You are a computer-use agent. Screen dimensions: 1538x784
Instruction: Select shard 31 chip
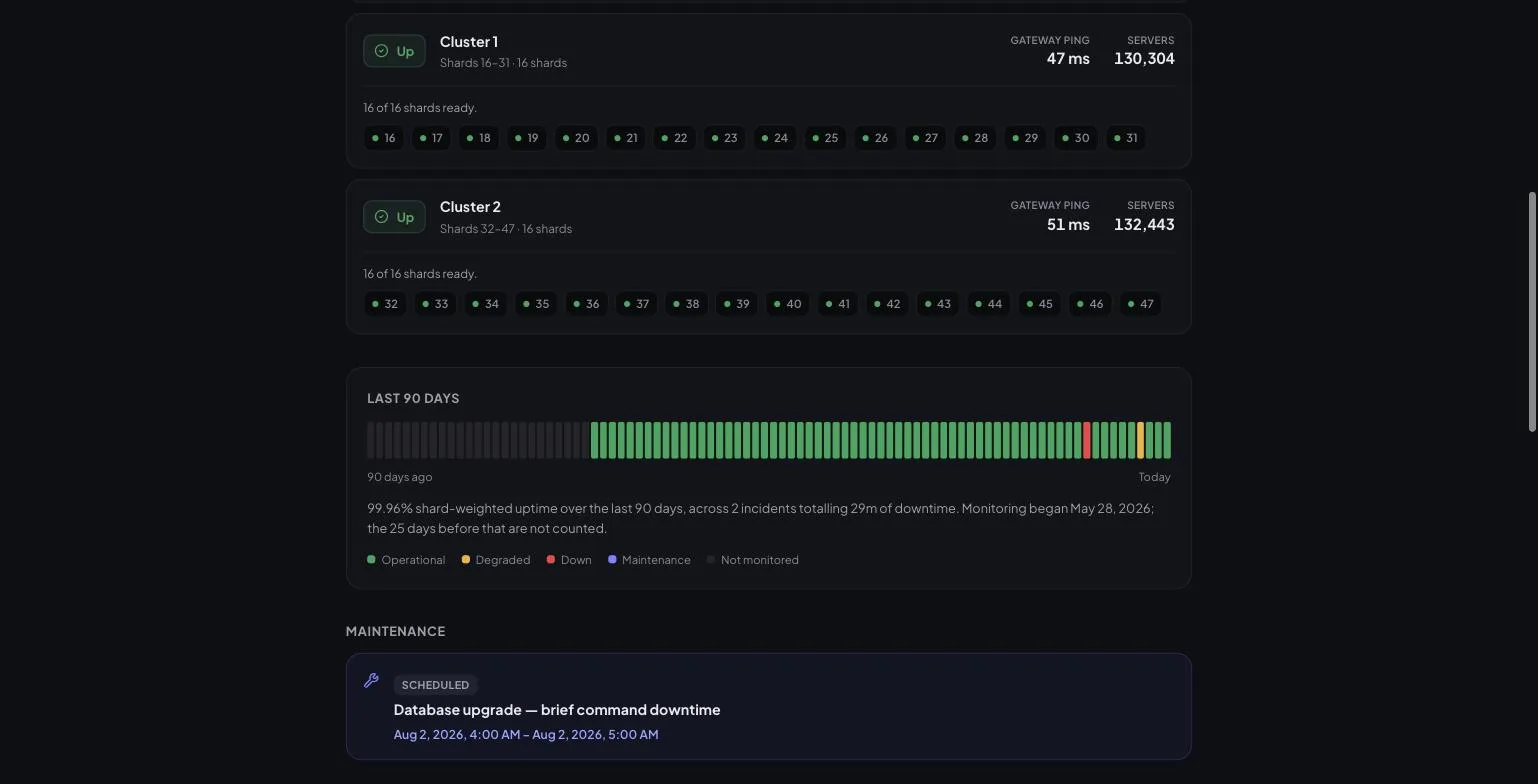[1126, 138]
